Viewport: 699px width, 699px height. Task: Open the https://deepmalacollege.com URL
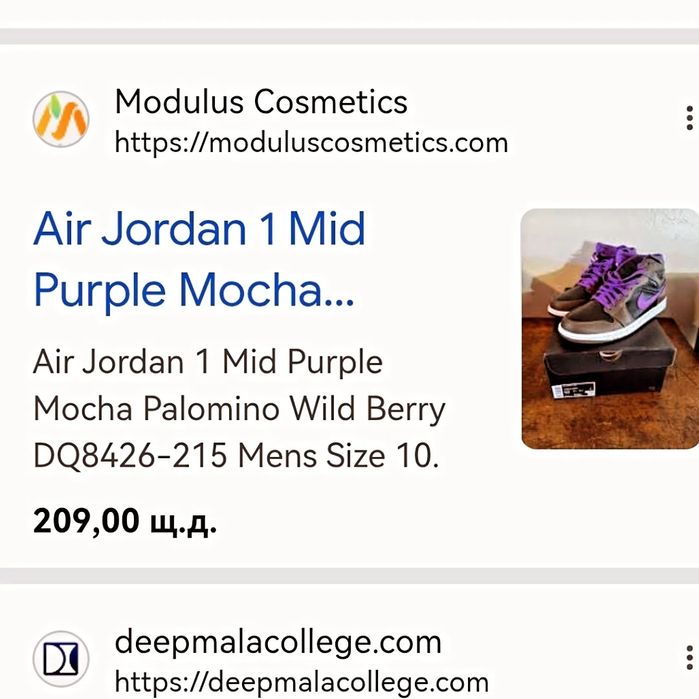point(301,682)
